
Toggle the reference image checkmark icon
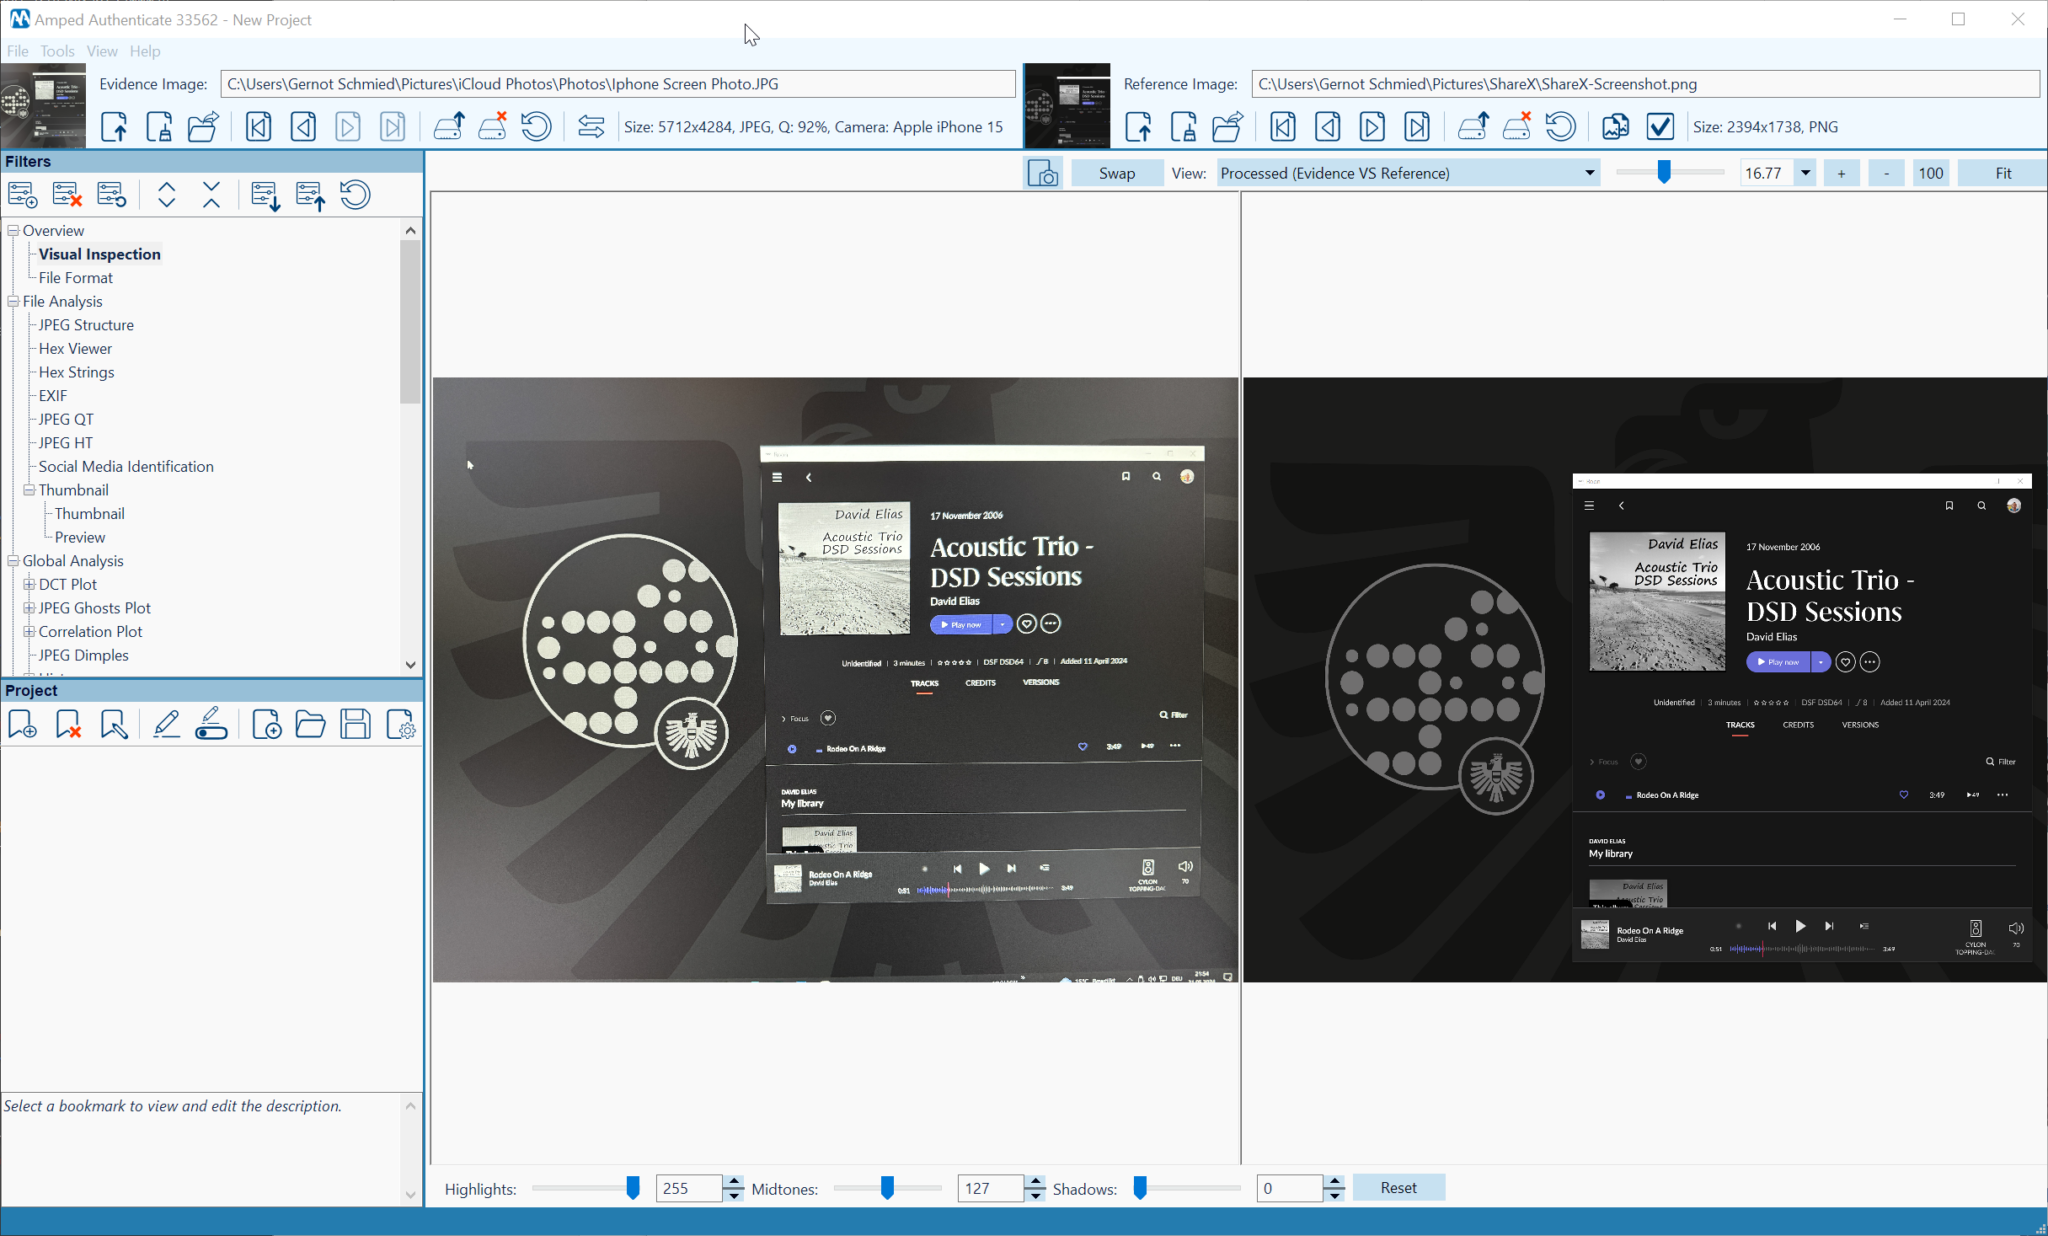[x=1660, y=127]
